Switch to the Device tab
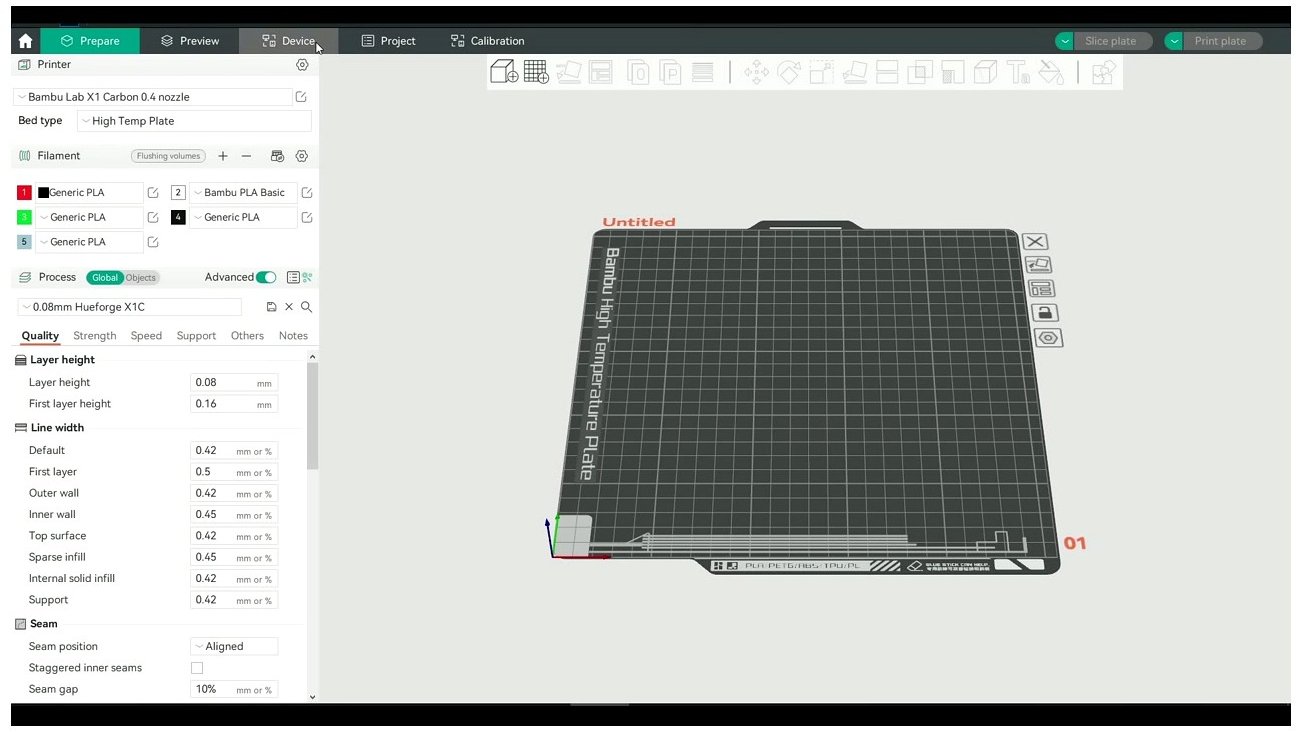1302x732 pixels. pos(288,41)
